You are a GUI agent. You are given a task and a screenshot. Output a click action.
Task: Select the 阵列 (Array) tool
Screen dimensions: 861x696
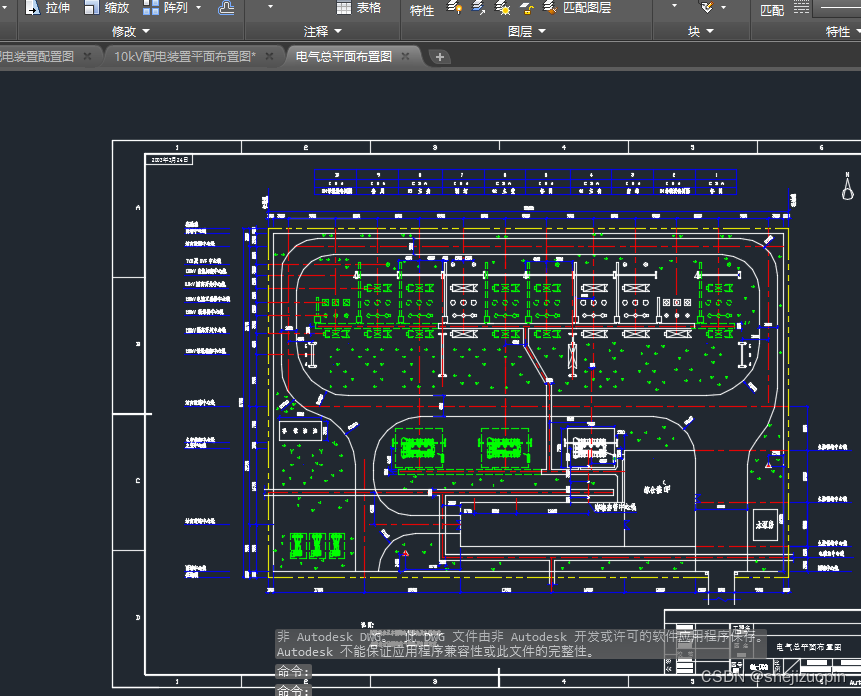pyautogui.click(x=165, y=8)
